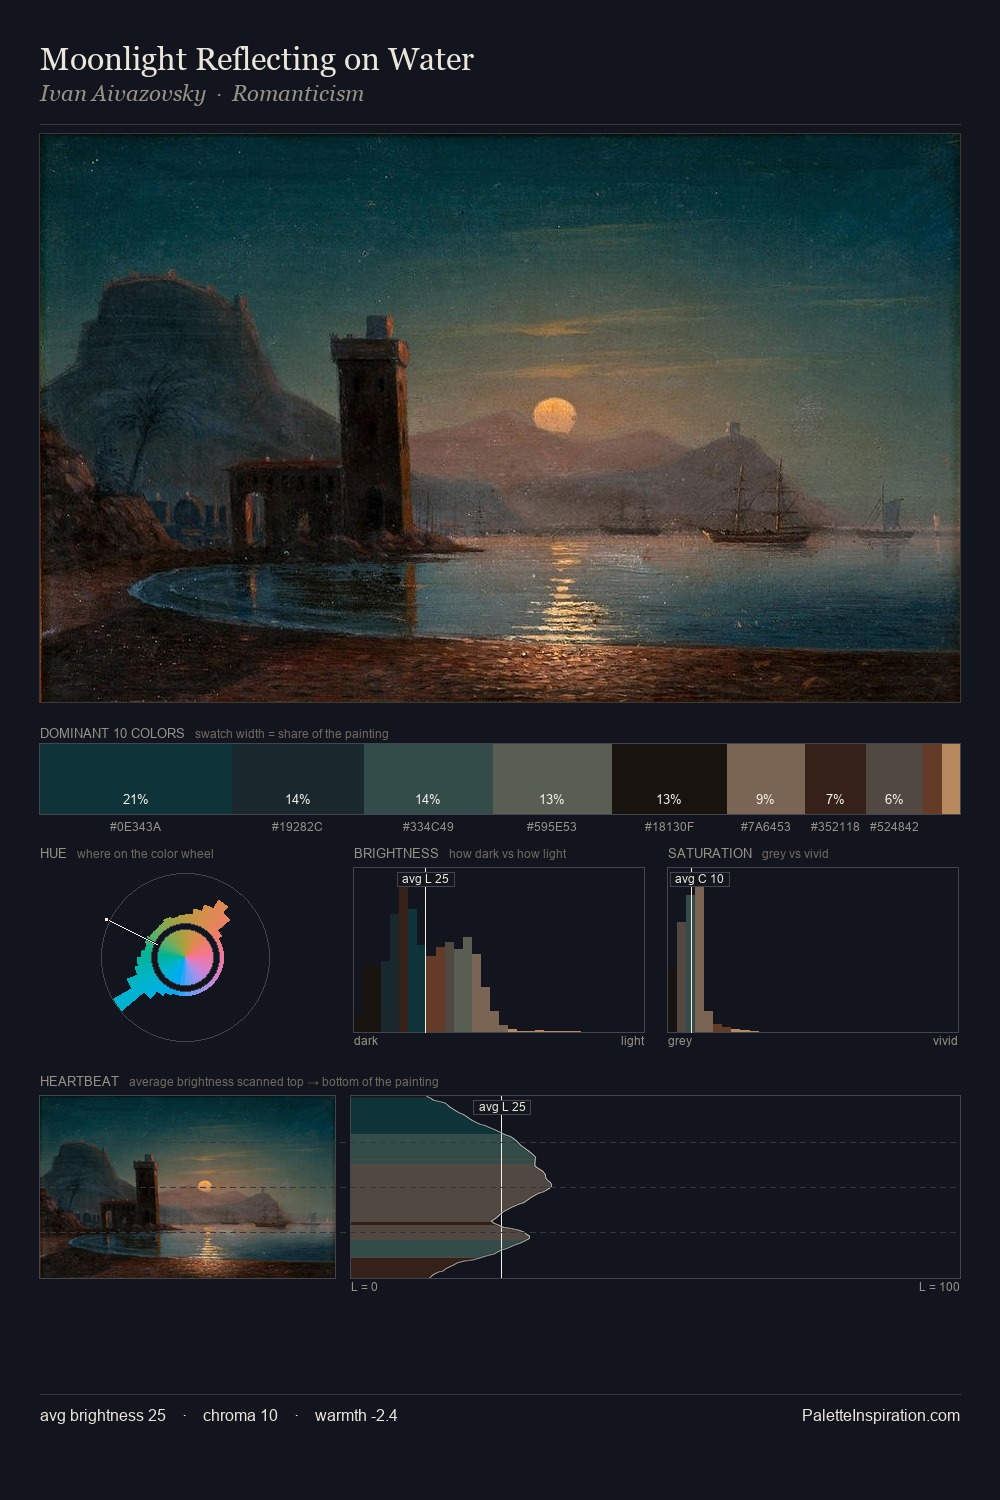1000x1500 pixels.
Task: Click the '#18130F' hex code label
Action: [x=669, y=827]
